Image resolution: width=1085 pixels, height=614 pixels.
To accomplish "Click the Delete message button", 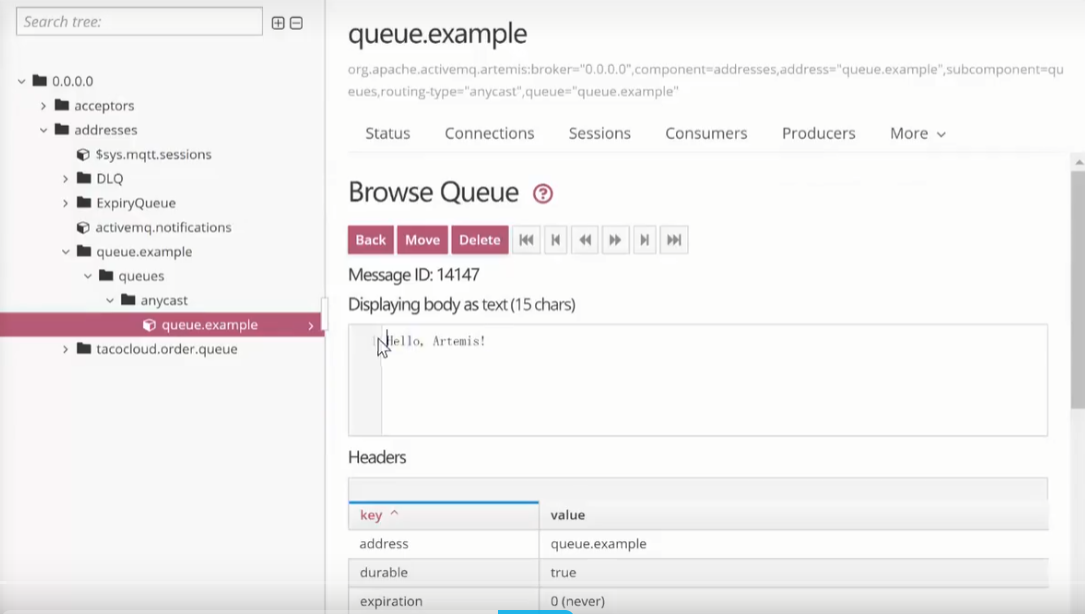I will (479, 240).
